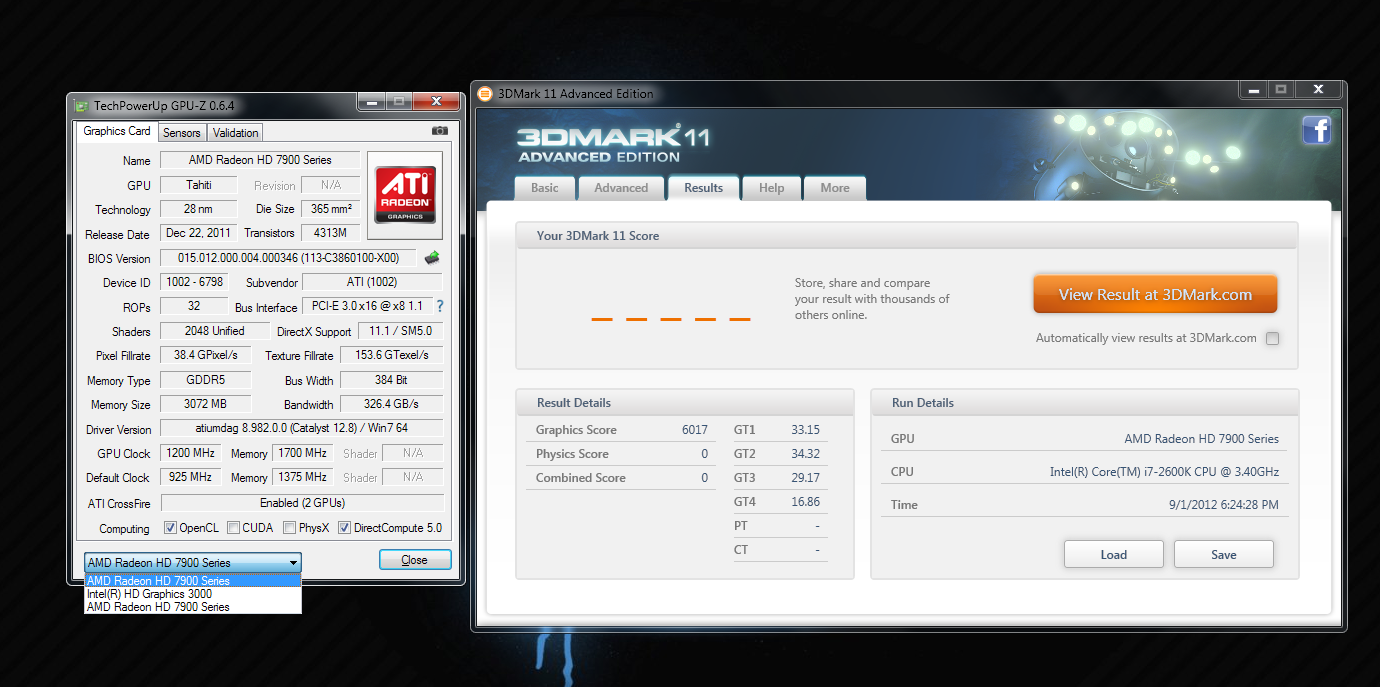This screenshot has height=687, width=1380.
Task: Click the GPU-Z title bar app icon
Action: click(x=82, y=105)
